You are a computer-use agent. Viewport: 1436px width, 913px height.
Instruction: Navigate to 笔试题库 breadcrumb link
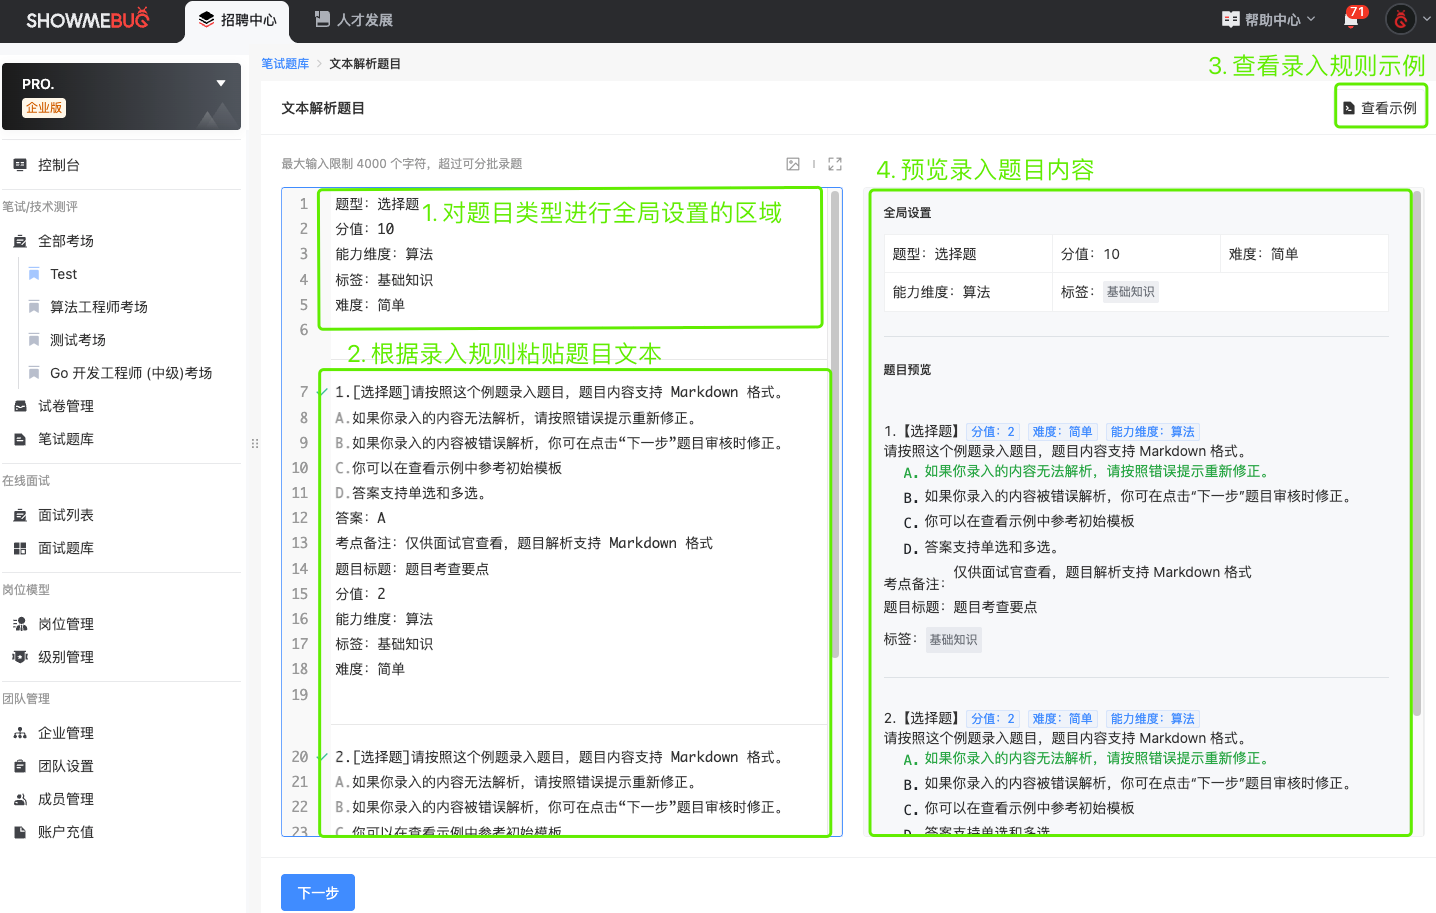285,64
